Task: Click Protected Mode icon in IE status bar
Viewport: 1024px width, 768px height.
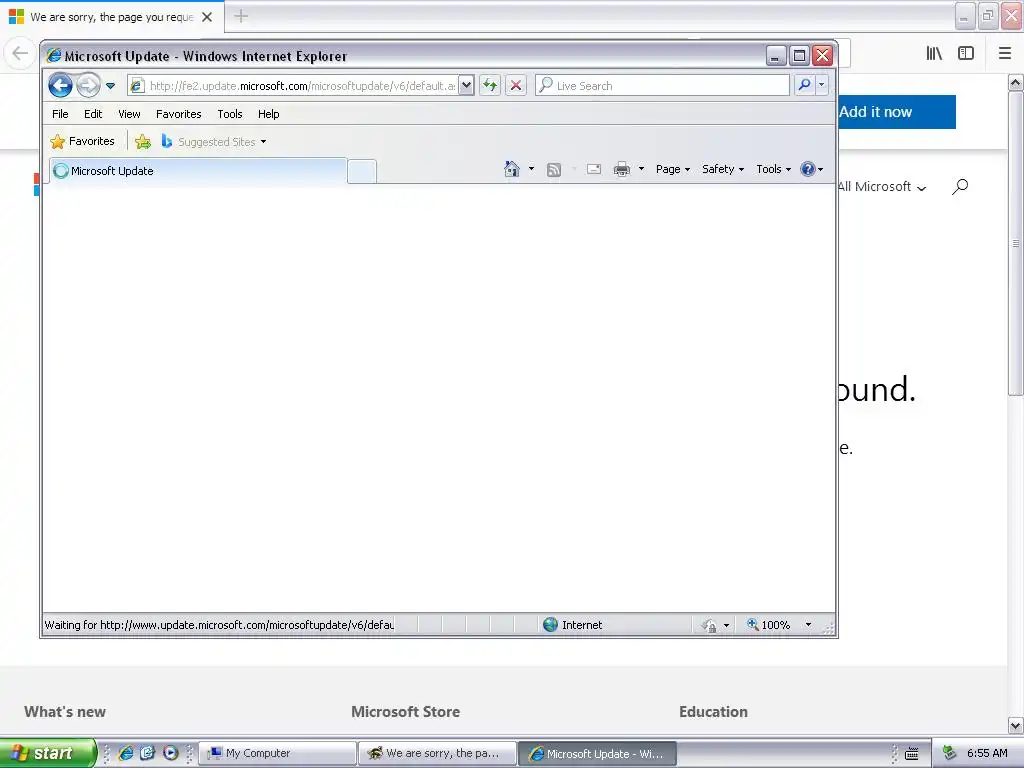Action: [x=709, y=626]
